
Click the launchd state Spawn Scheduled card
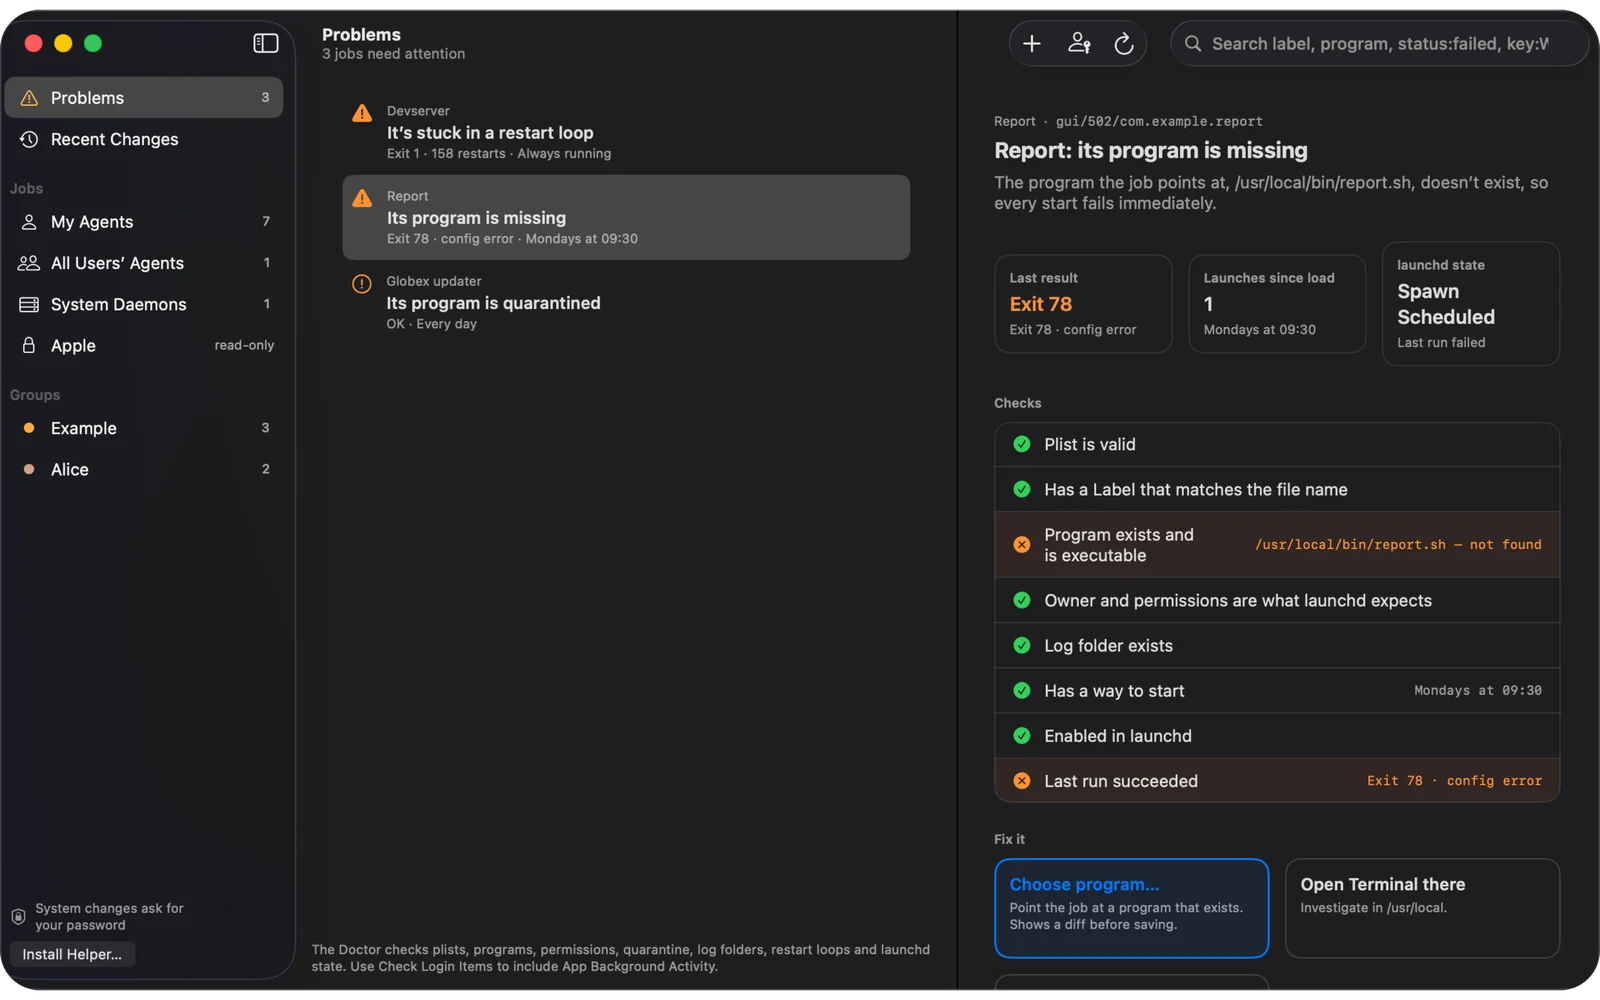1471,304
